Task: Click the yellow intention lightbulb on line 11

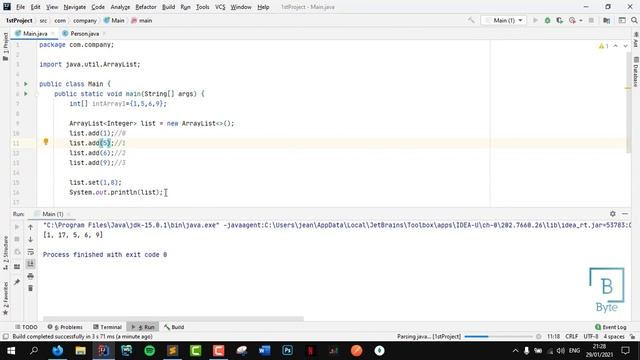Action: pos(46,142)
